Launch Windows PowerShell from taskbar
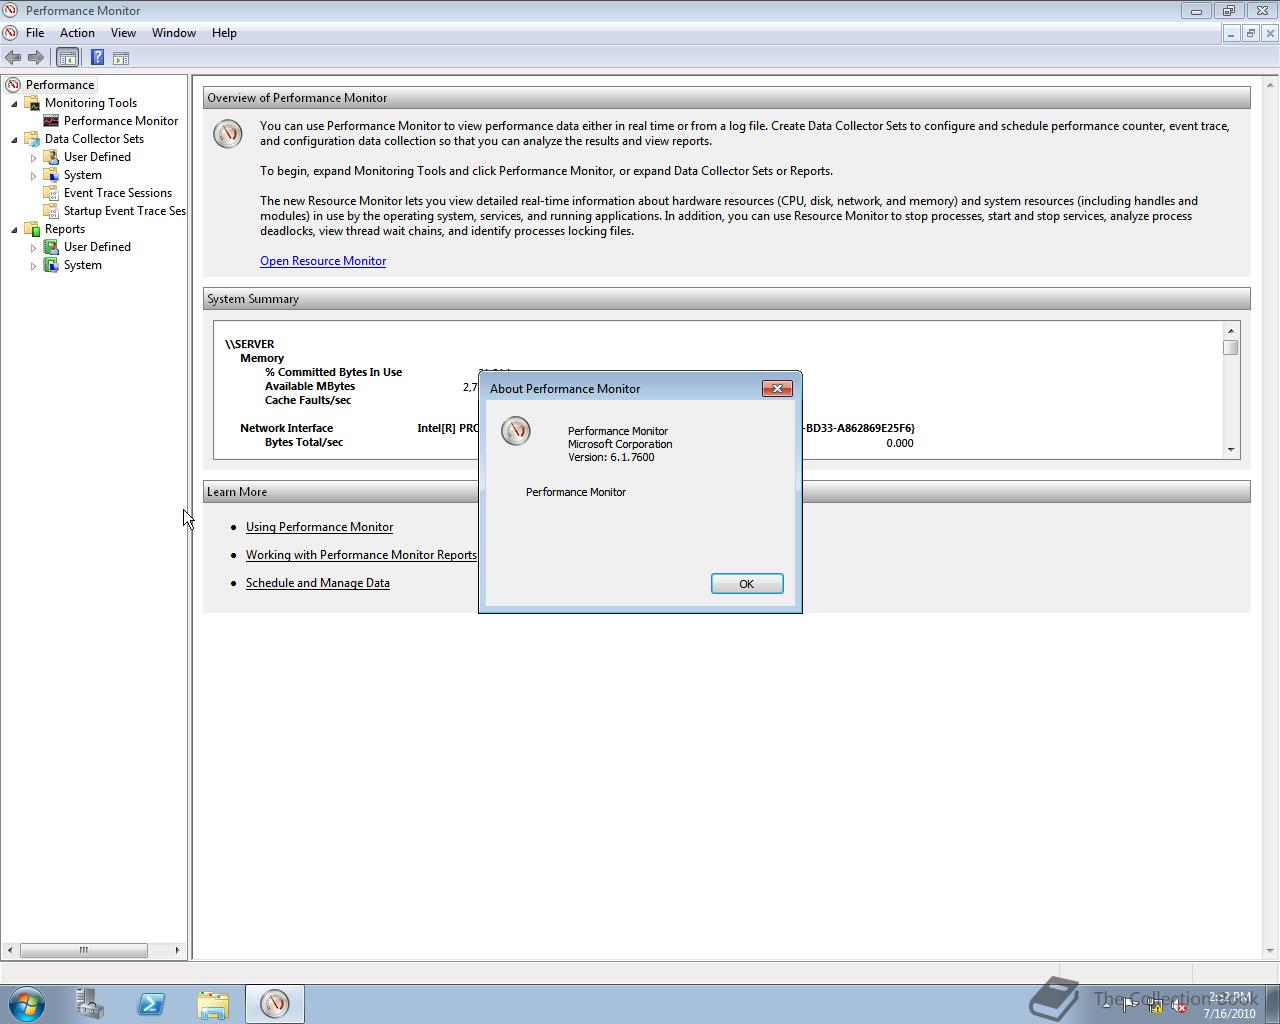This screenshot has width=1280, height=1024. [x=152, y=1004]
